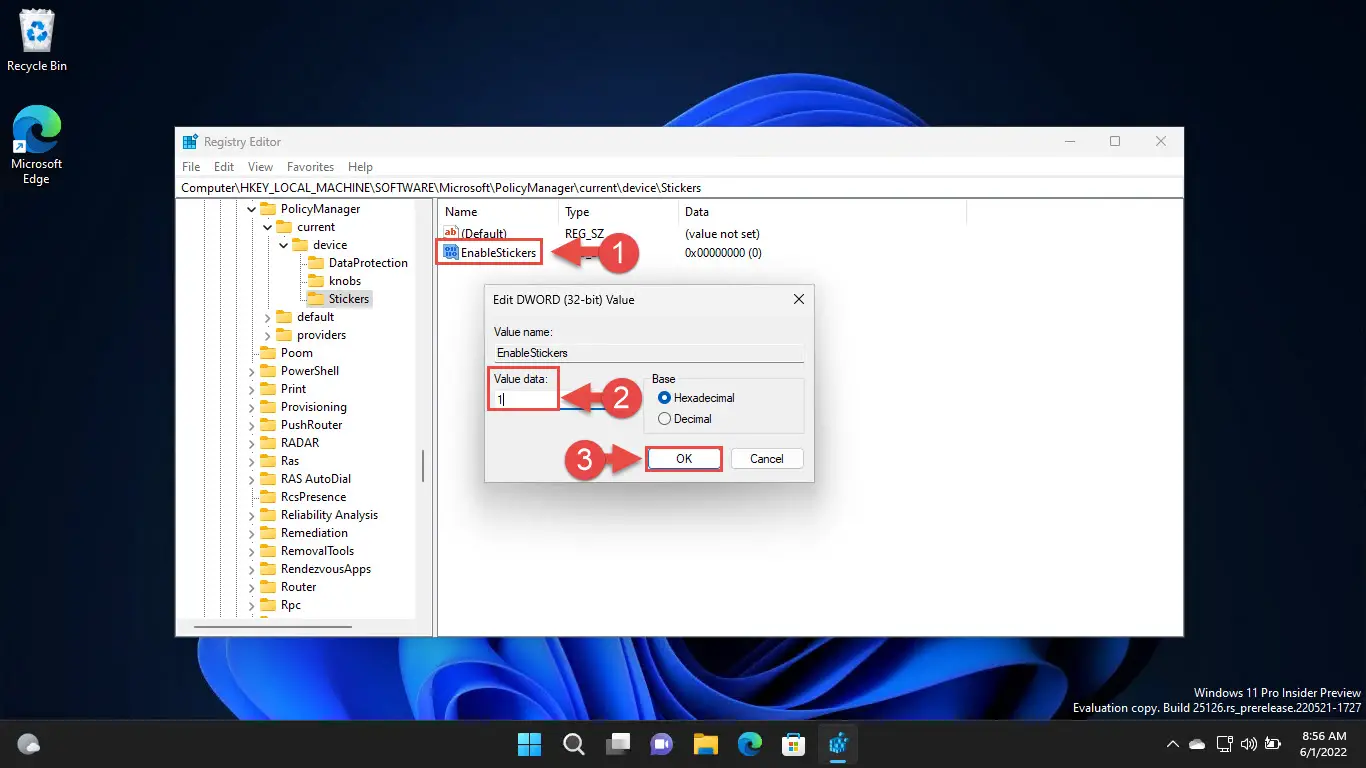
Task: Select the (Default) string value icon
Action: tap(450, 233)
